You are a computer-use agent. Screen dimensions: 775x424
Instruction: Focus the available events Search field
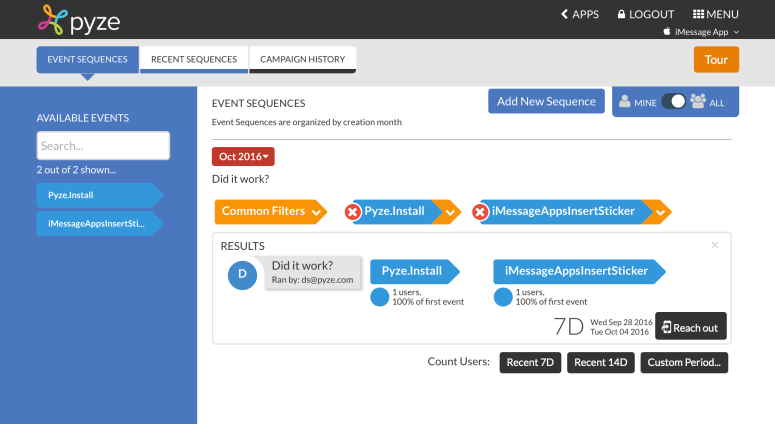coord(103,146)
